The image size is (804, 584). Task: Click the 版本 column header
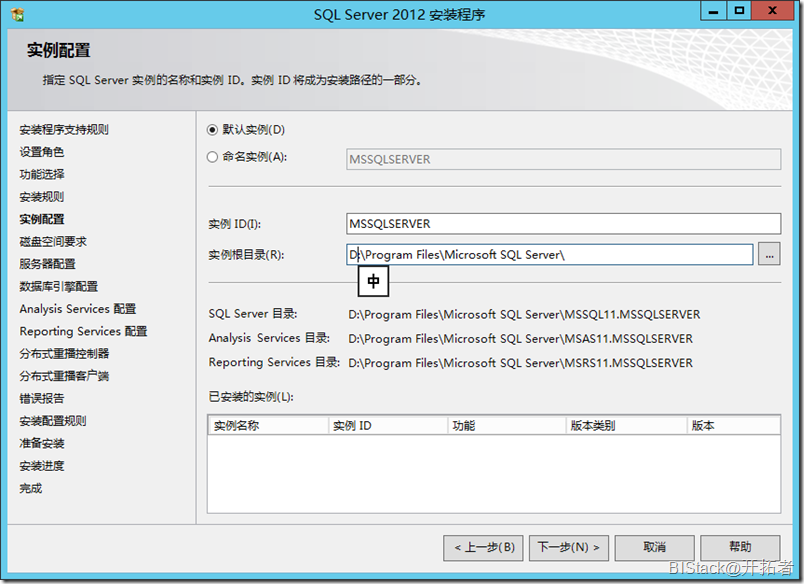[733, 426]
